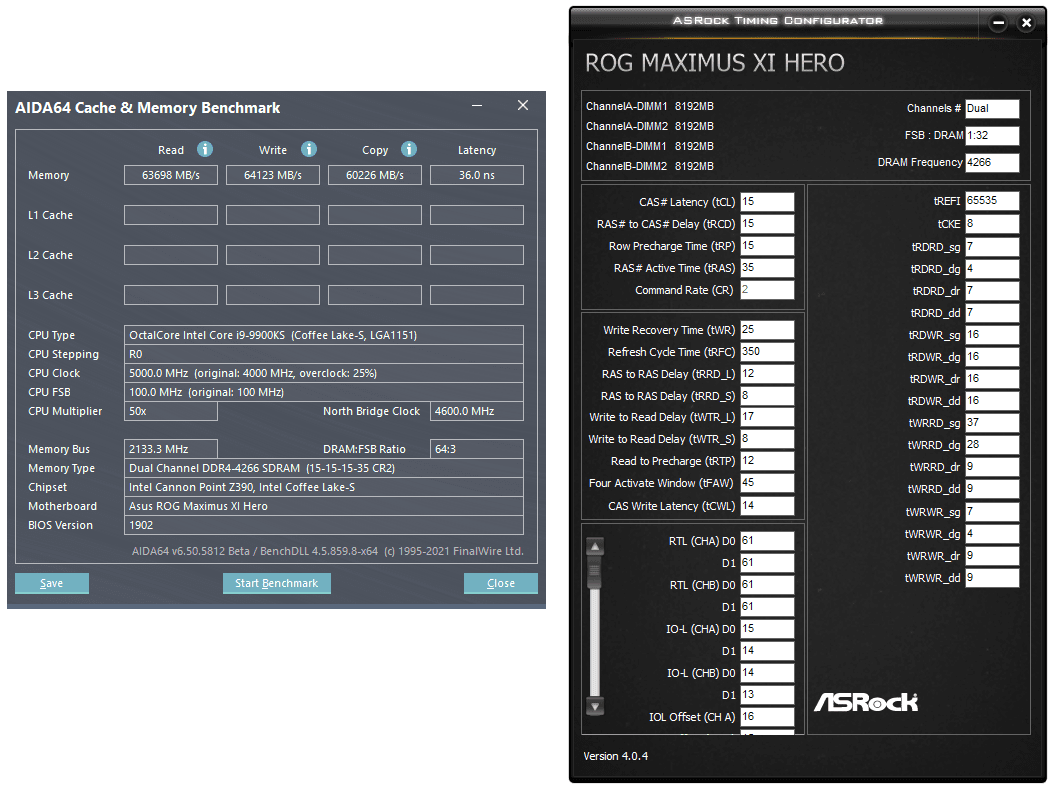
Task: Click the scroll down arrow in RTL panel
Action: pyautogui.click(x=595, y=706)
